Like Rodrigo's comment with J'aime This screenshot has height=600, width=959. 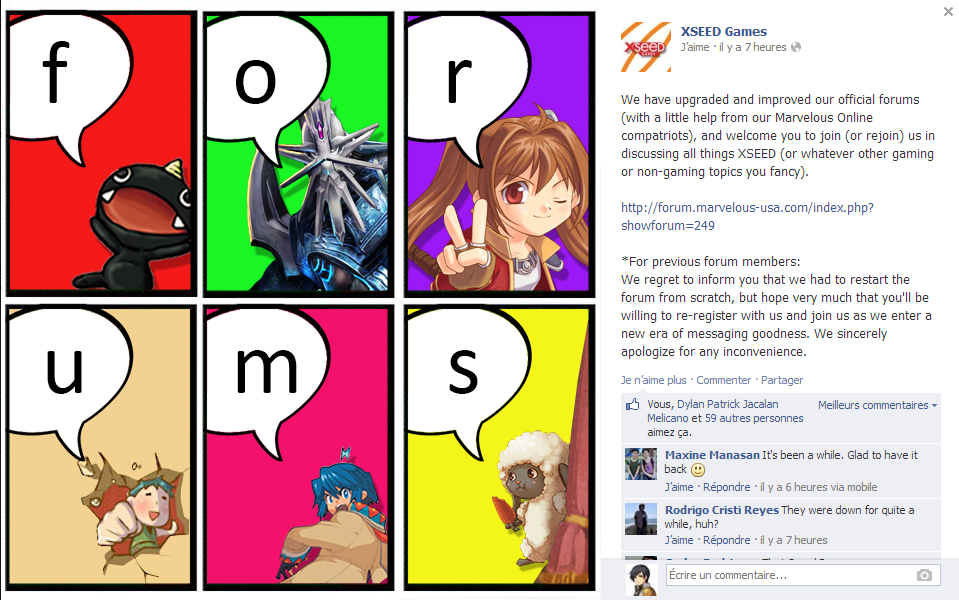click(x=679, y=540)
